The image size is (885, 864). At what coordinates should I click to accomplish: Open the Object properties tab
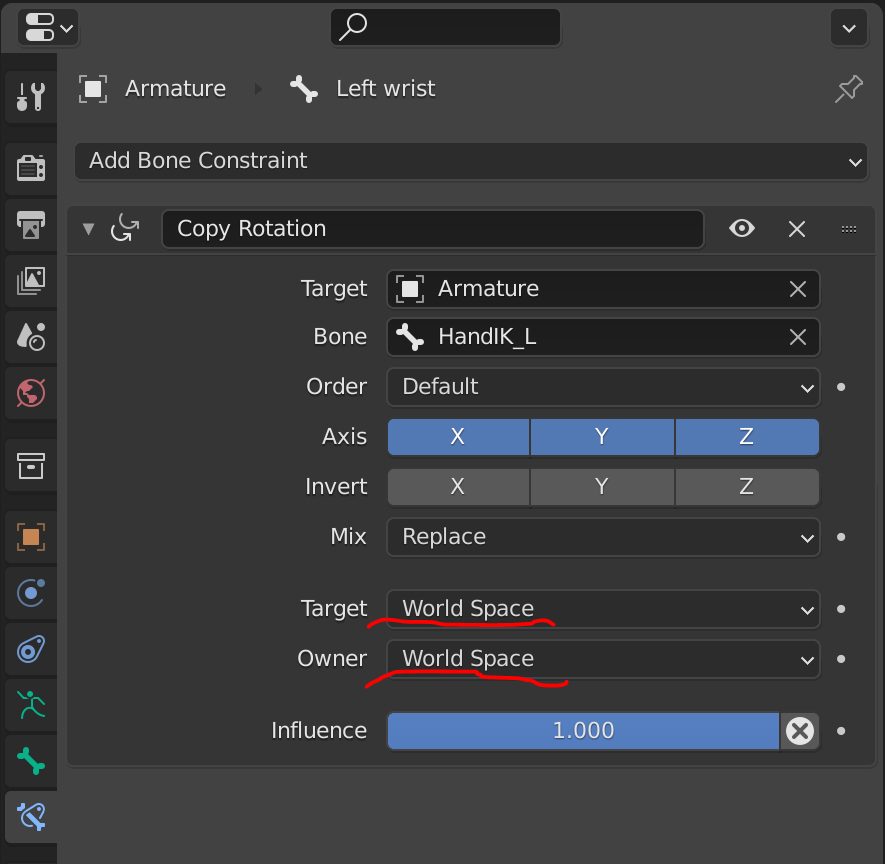(30, 537)
